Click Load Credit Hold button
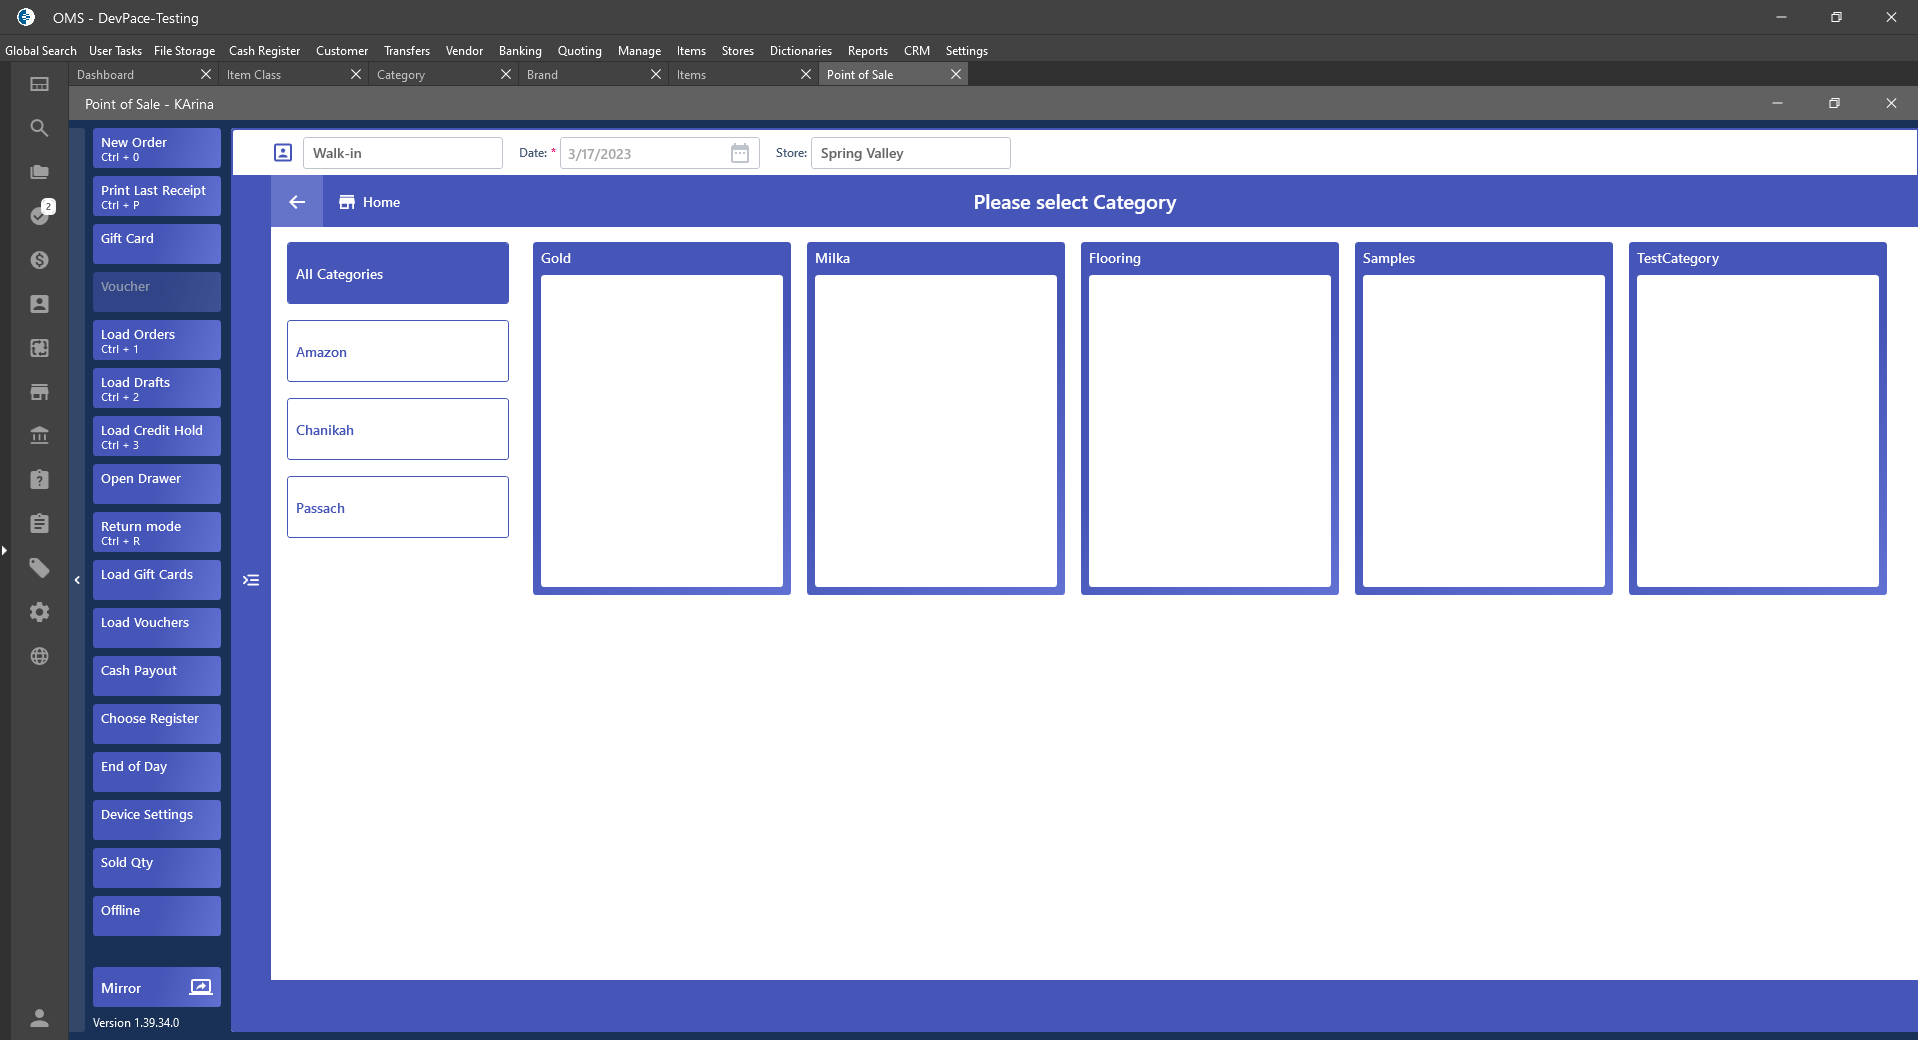The image size is (1918, 1040). pos(157,436)
